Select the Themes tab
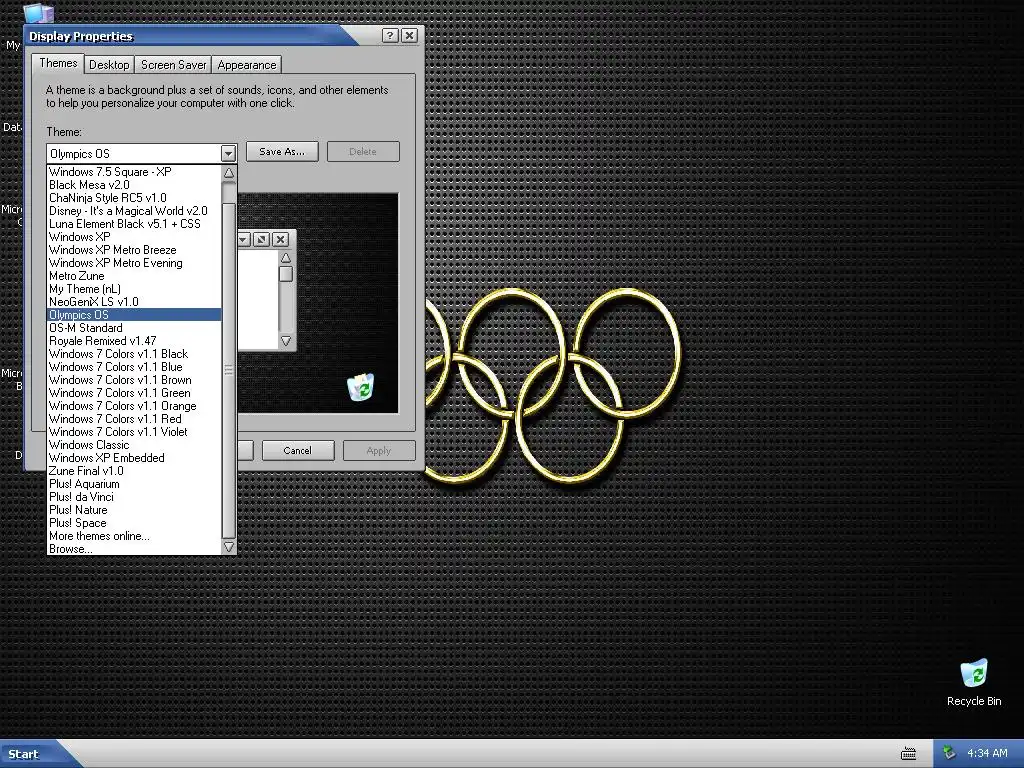1024x768 pixels. coord(58,63)
